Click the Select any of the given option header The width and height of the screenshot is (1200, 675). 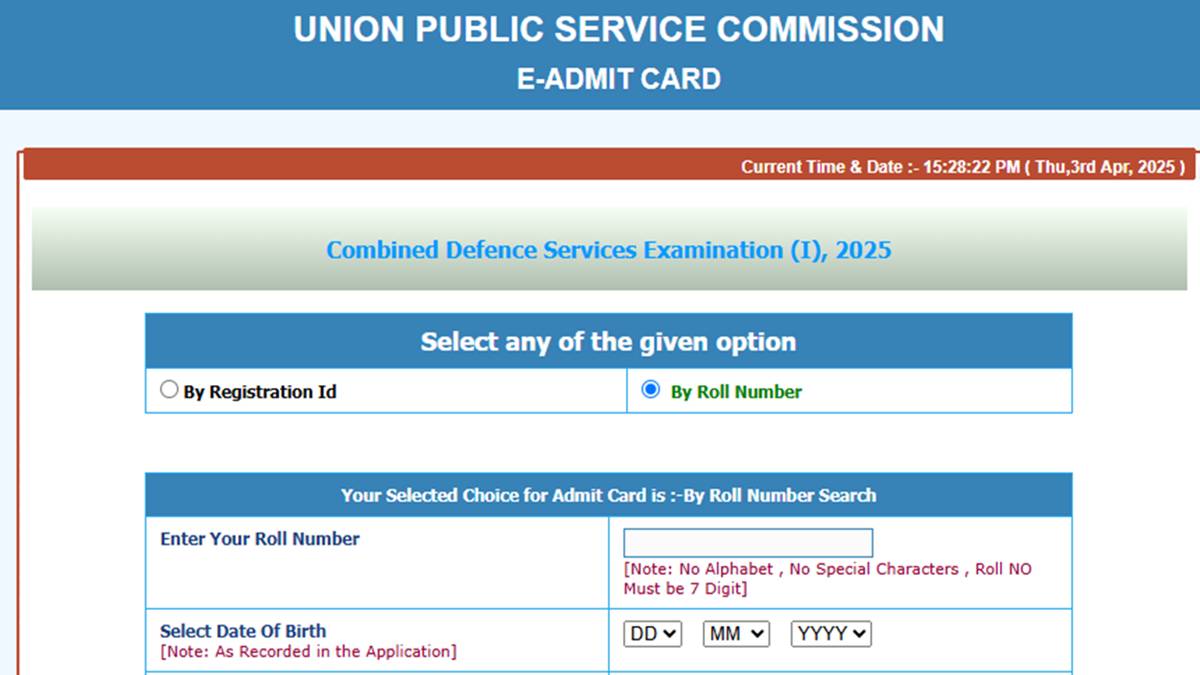(608, 341)
